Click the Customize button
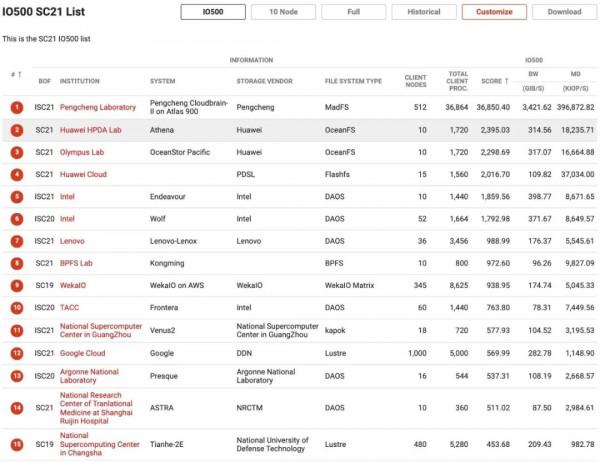600x462 pixels. tap(494, 12)
